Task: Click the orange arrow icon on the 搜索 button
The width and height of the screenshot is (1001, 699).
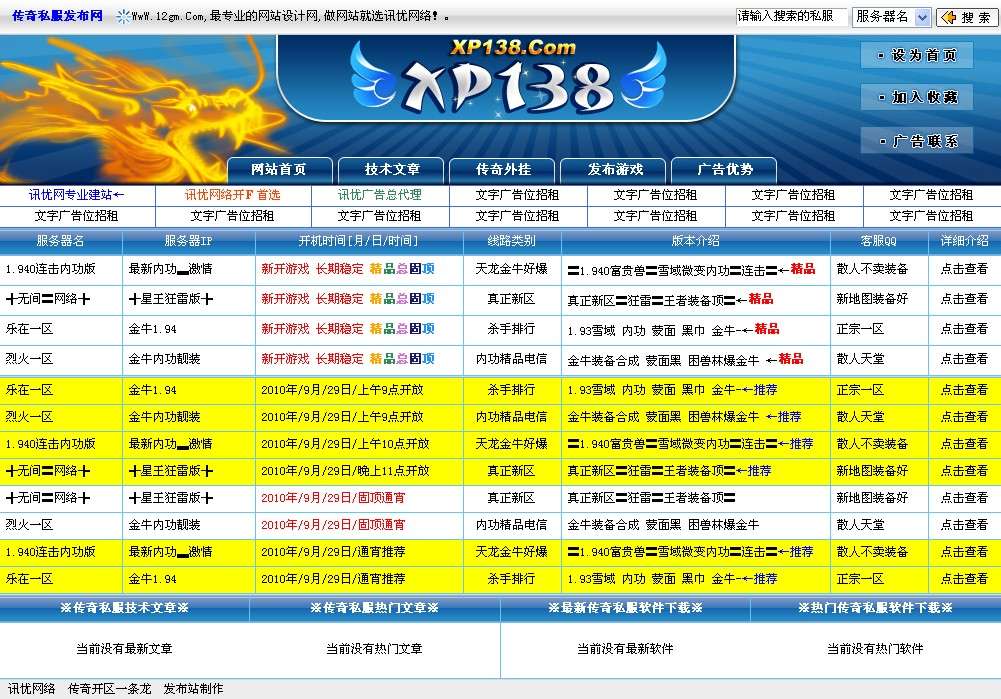Action: pos(949,16)
